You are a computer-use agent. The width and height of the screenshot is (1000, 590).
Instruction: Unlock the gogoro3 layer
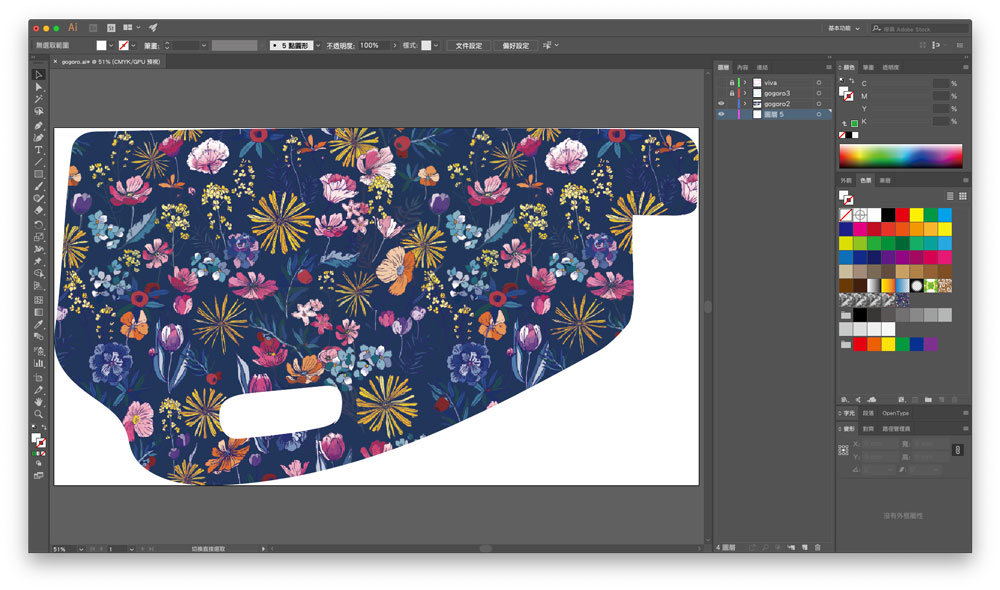(x=731, y=93)
